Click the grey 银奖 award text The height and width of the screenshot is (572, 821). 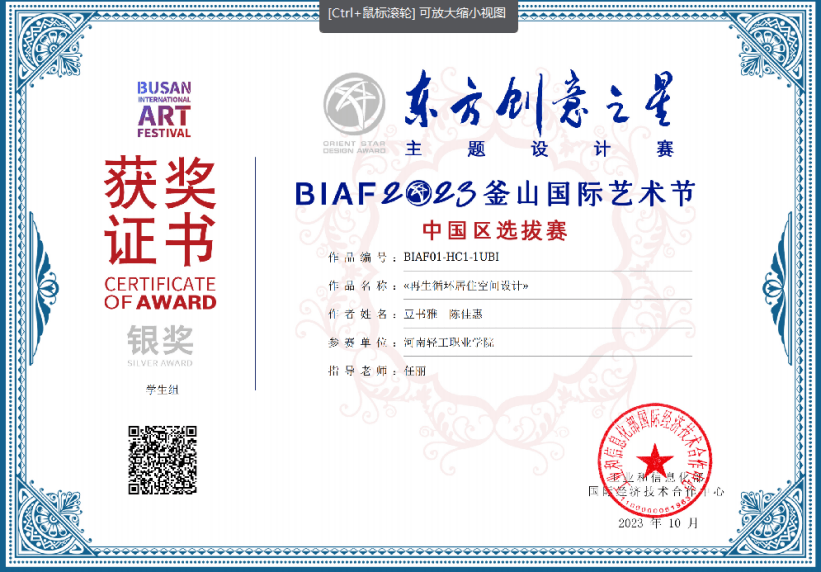[160, 340]
